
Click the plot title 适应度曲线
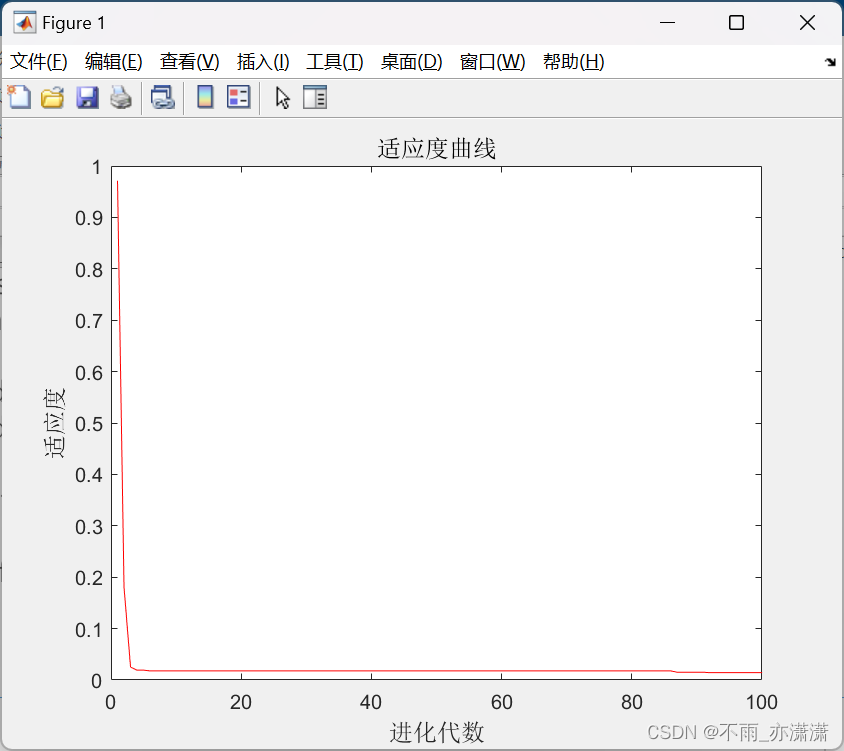pos(437,149)
